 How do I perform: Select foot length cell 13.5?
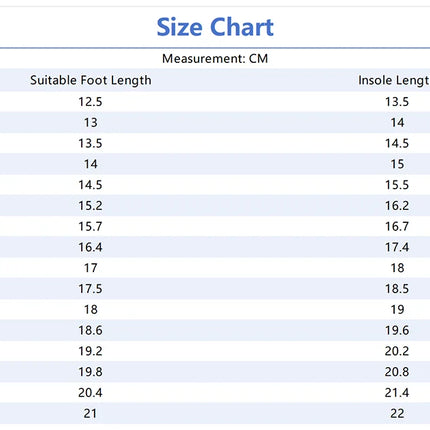90,143
